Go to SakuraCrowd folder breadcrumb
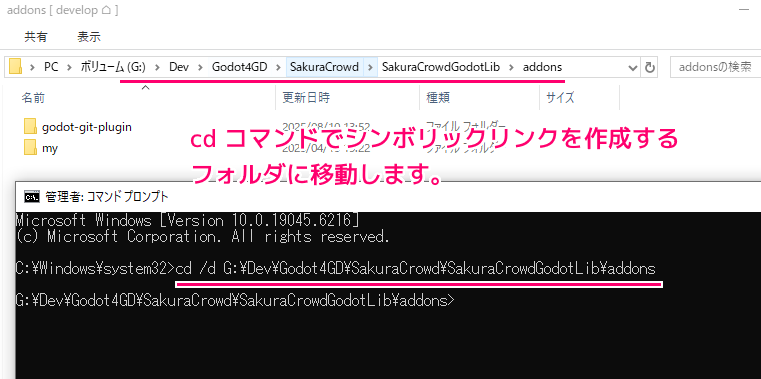This screenshot has width=761, height=379. tap(324, 67)
